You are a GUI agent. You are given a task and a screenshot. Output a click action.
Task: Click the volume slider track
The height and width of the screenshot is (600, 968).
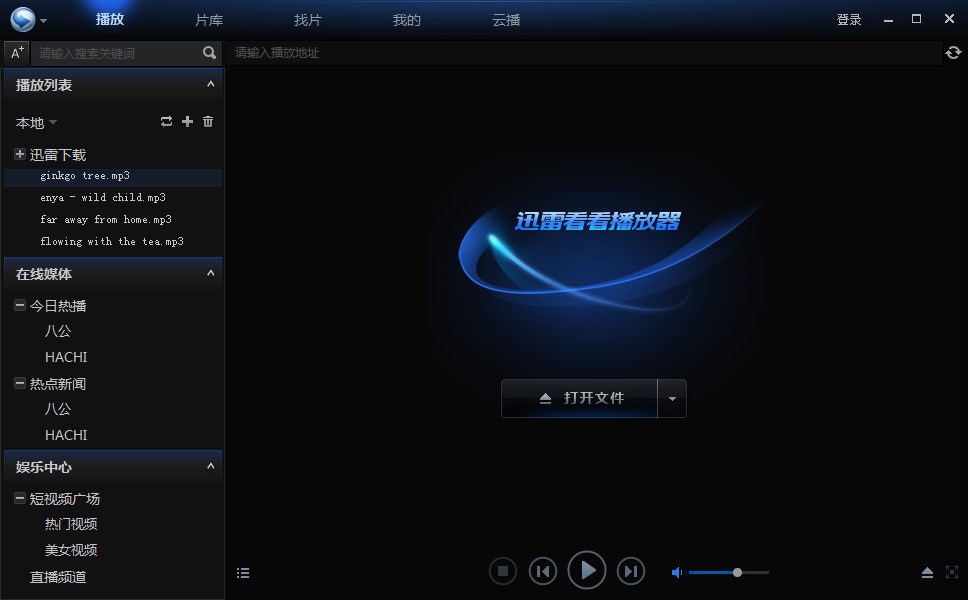point(729,573)
